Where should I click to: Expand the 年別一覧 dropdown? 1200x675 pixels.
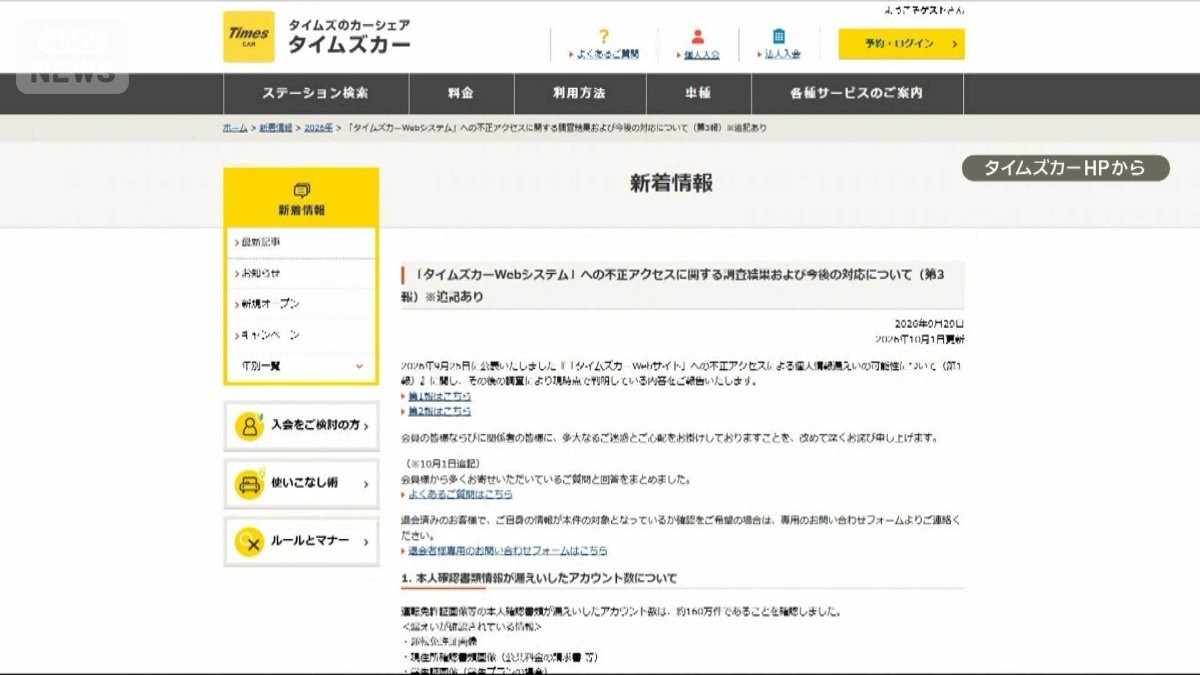click(x=301, y=366)
